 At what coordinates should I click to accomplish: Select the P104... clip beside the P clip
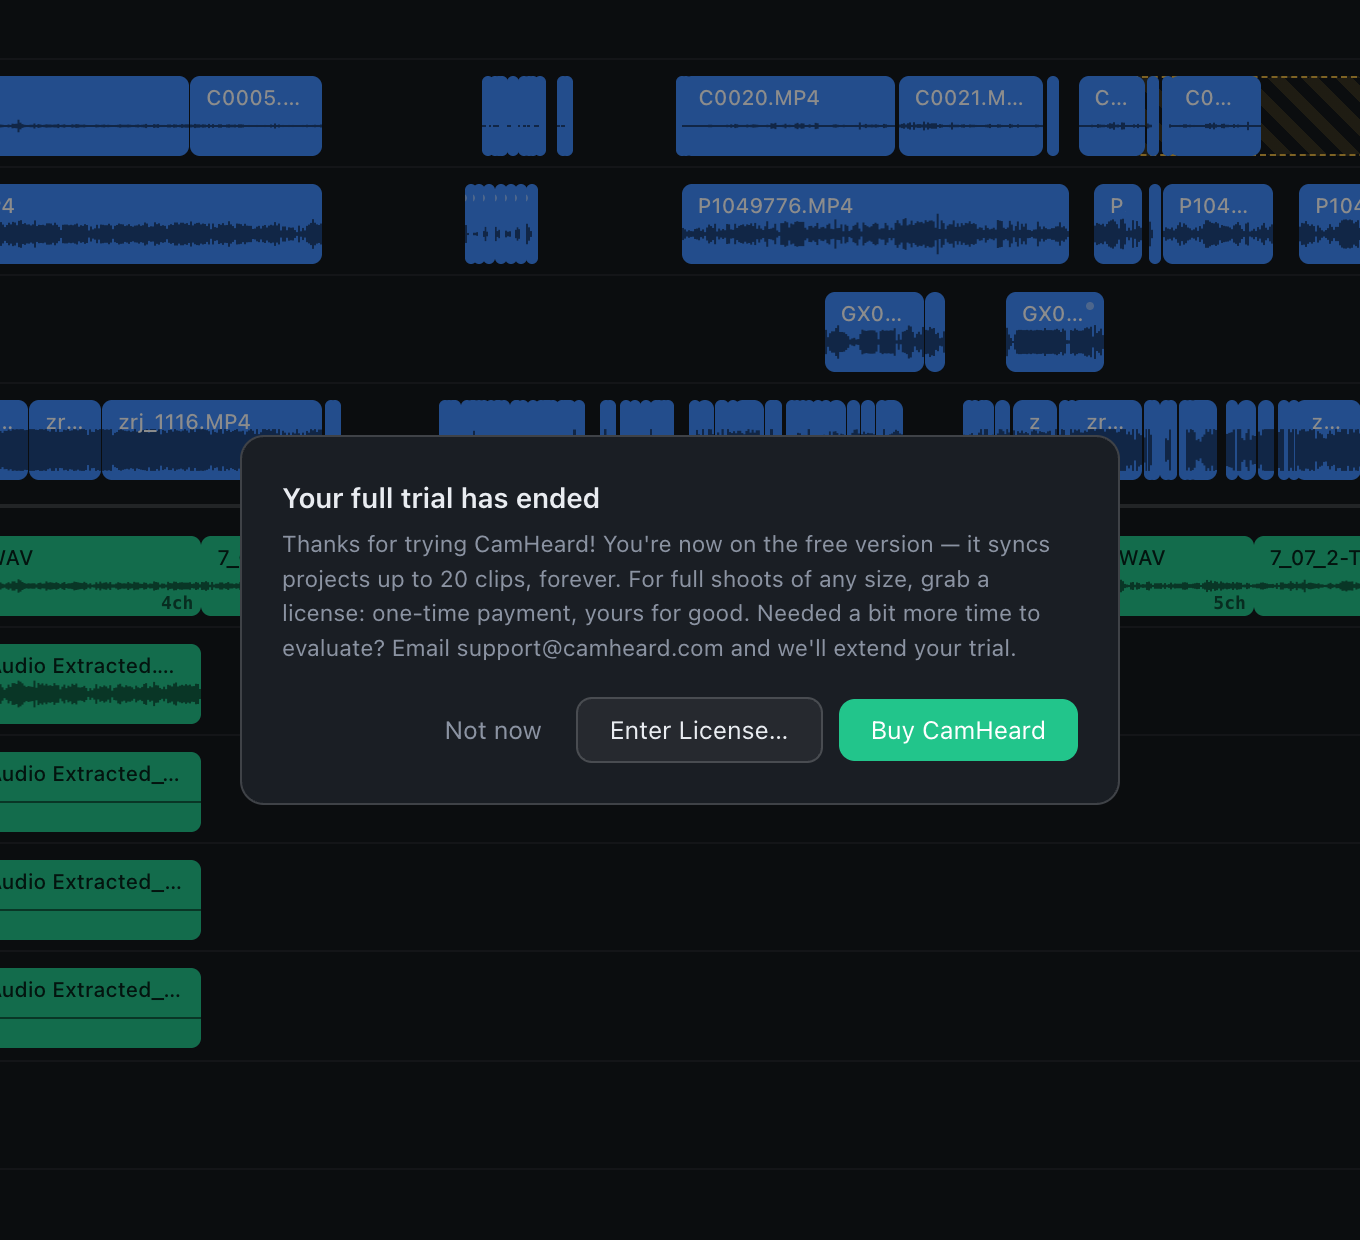[x=1218, y=224]
